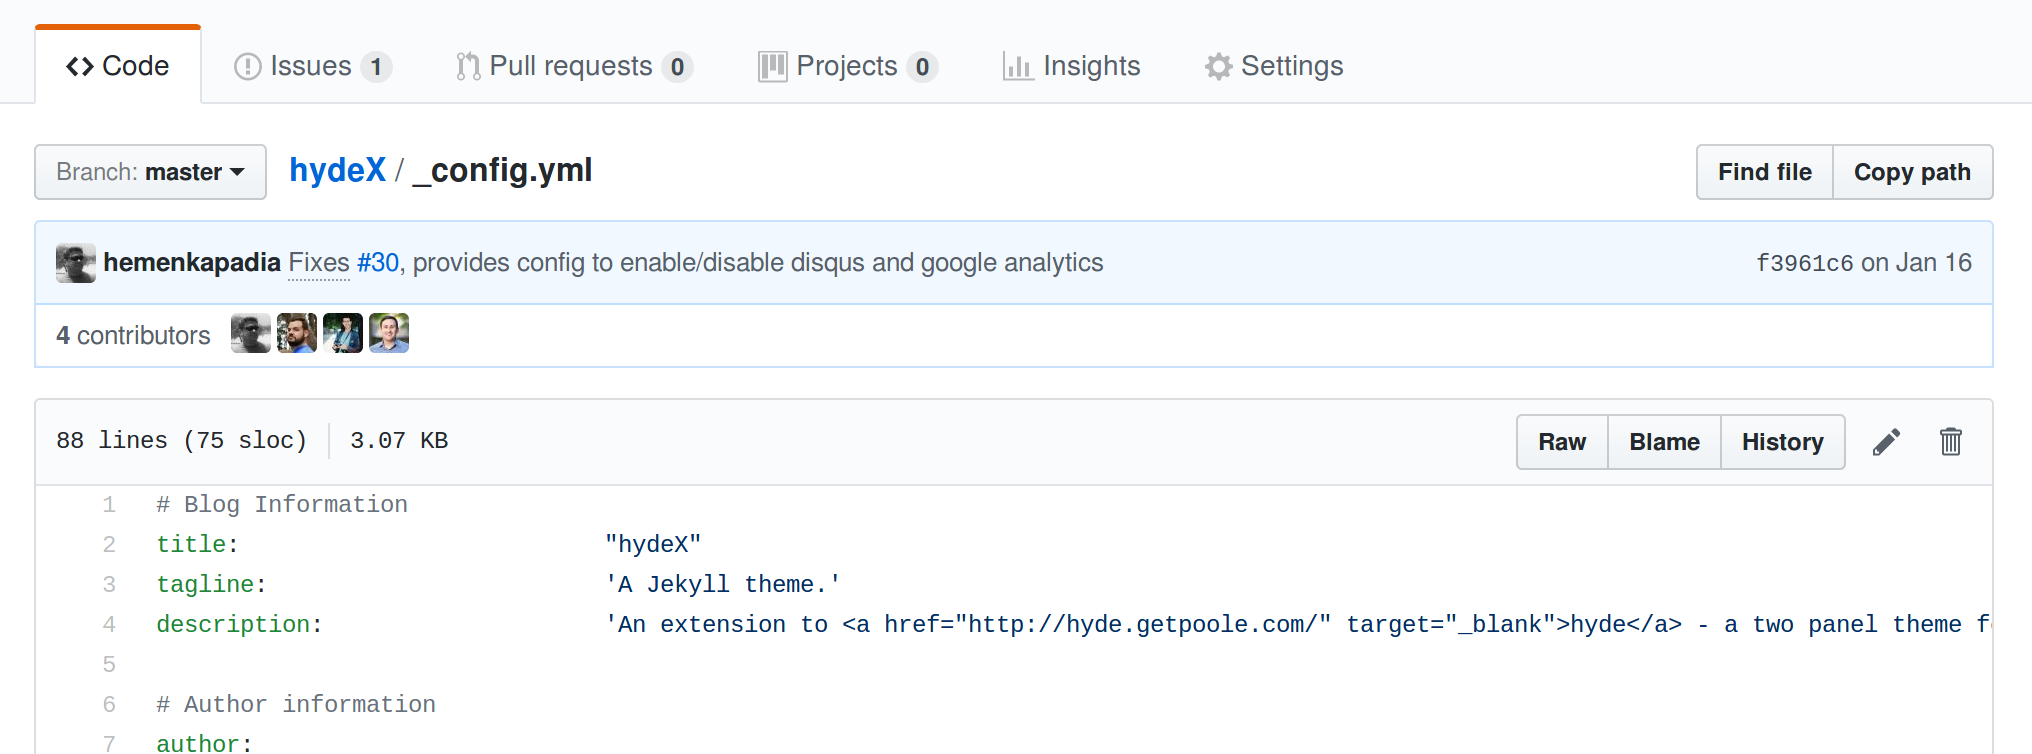This screenshot has height=754, width=2032.
Task: Select line number 3
Action: [x=109, y=584]
